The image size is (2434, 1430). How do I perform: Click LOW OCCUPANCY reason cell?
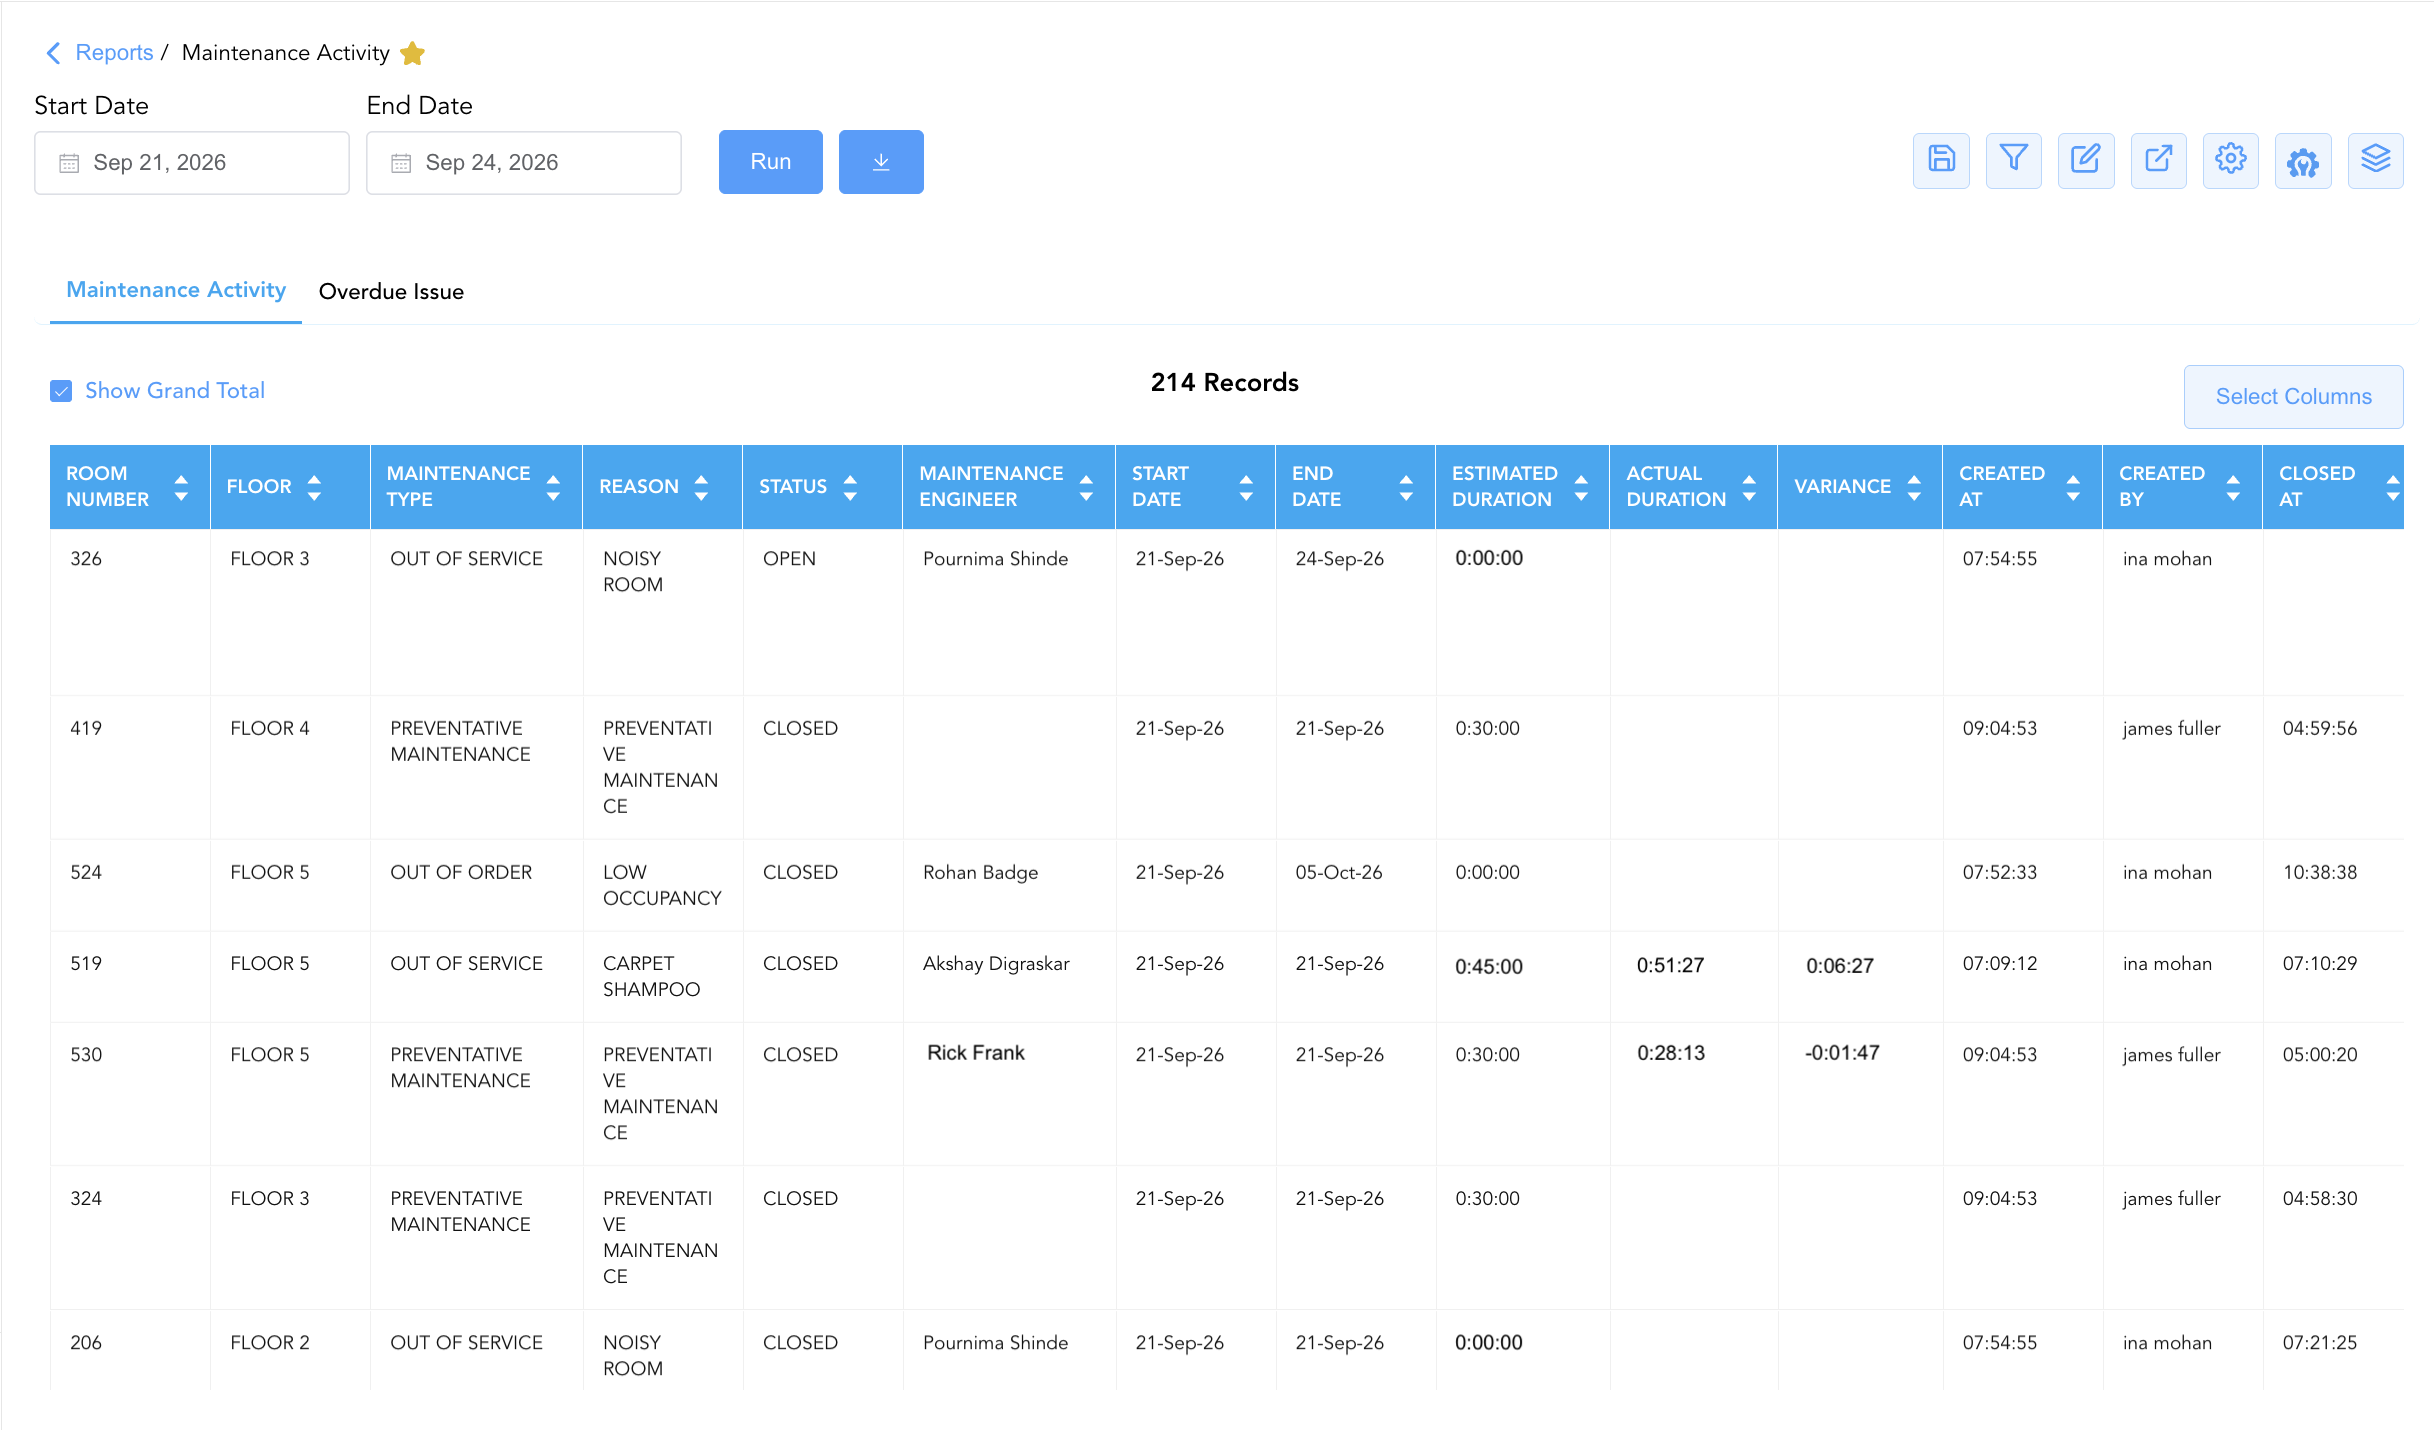click(x=662, y=886)
